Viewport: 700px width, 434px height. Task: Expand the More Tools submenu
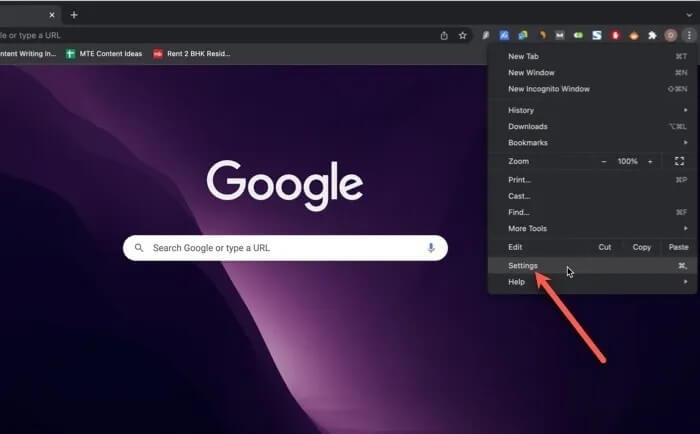(x=592, y=229)
